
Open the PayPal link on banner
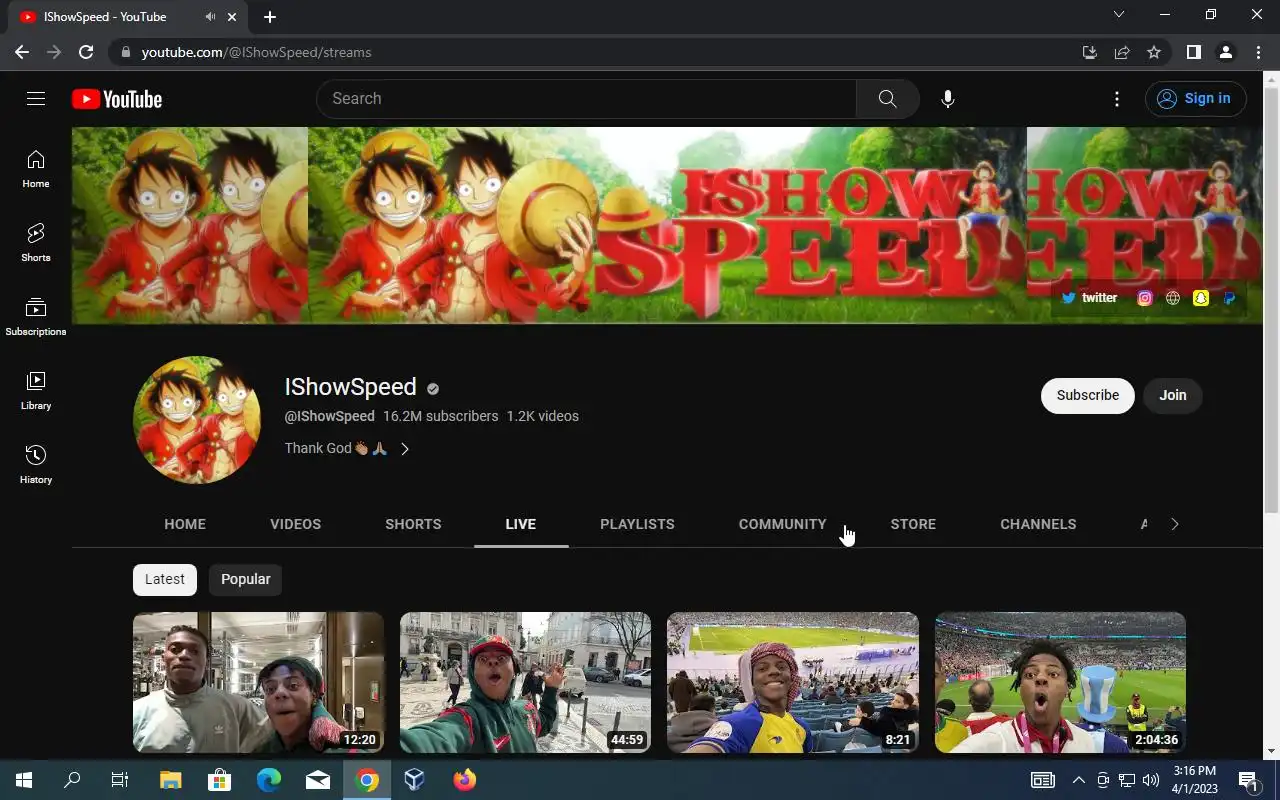[x=1229, y=298]
